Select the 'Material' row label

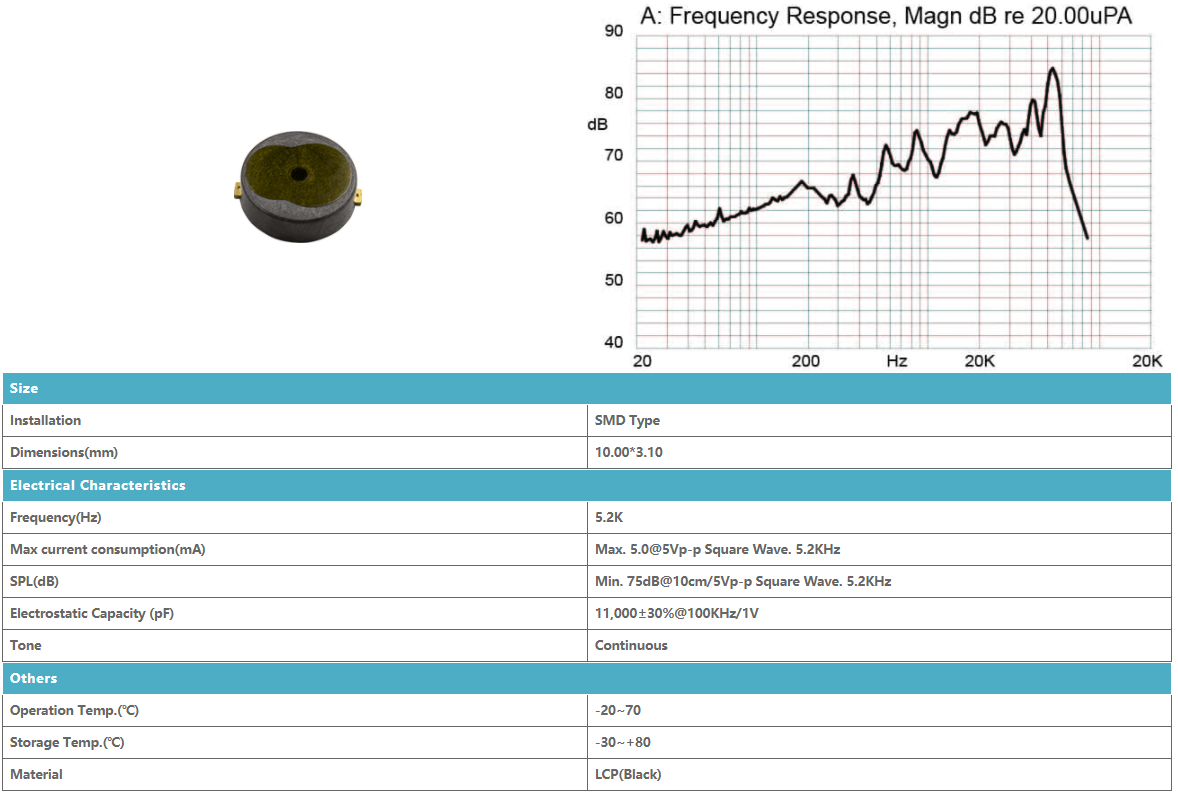point(36,775)
